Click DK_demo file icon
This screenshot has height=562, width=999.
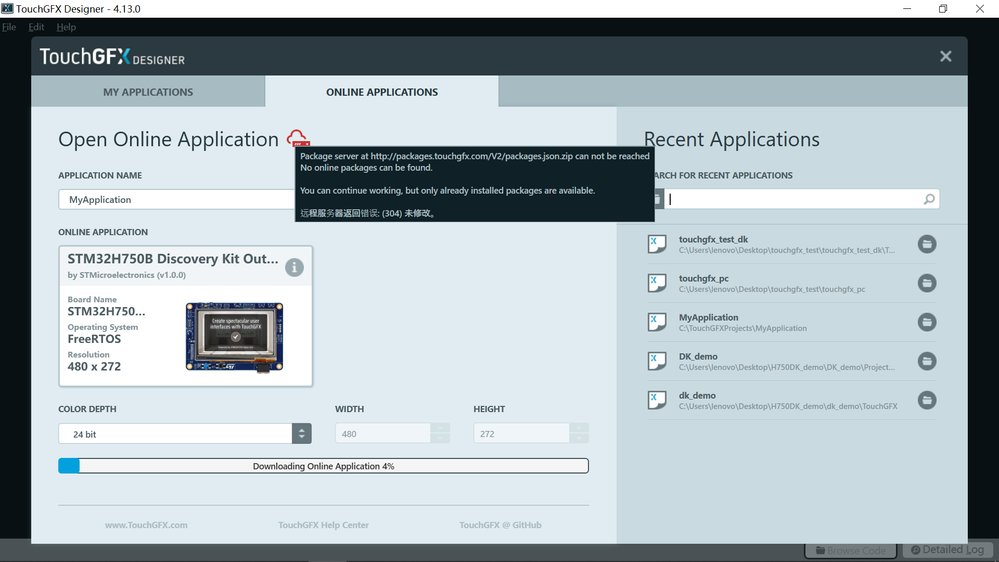tap(657, 361)
